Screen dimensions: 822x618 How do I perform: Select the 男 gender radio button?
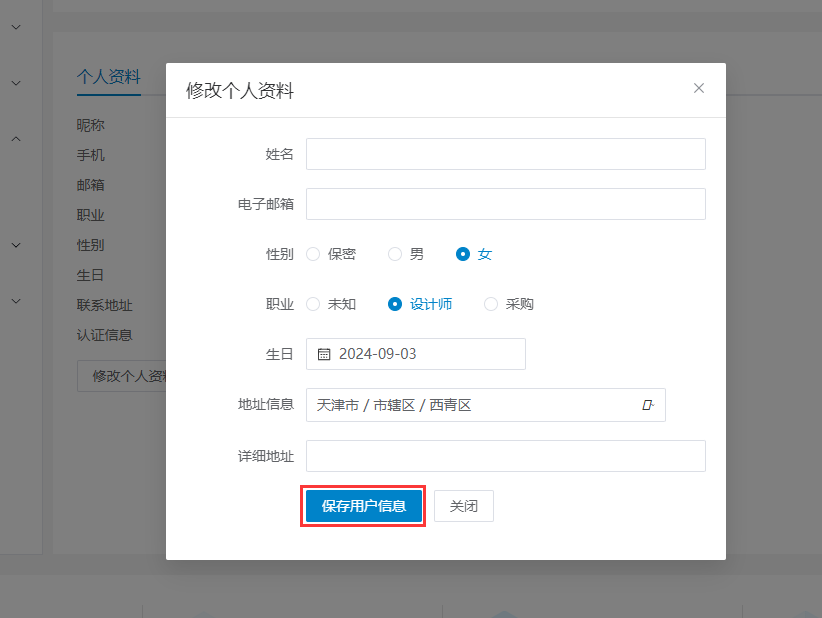click(395, 254)
